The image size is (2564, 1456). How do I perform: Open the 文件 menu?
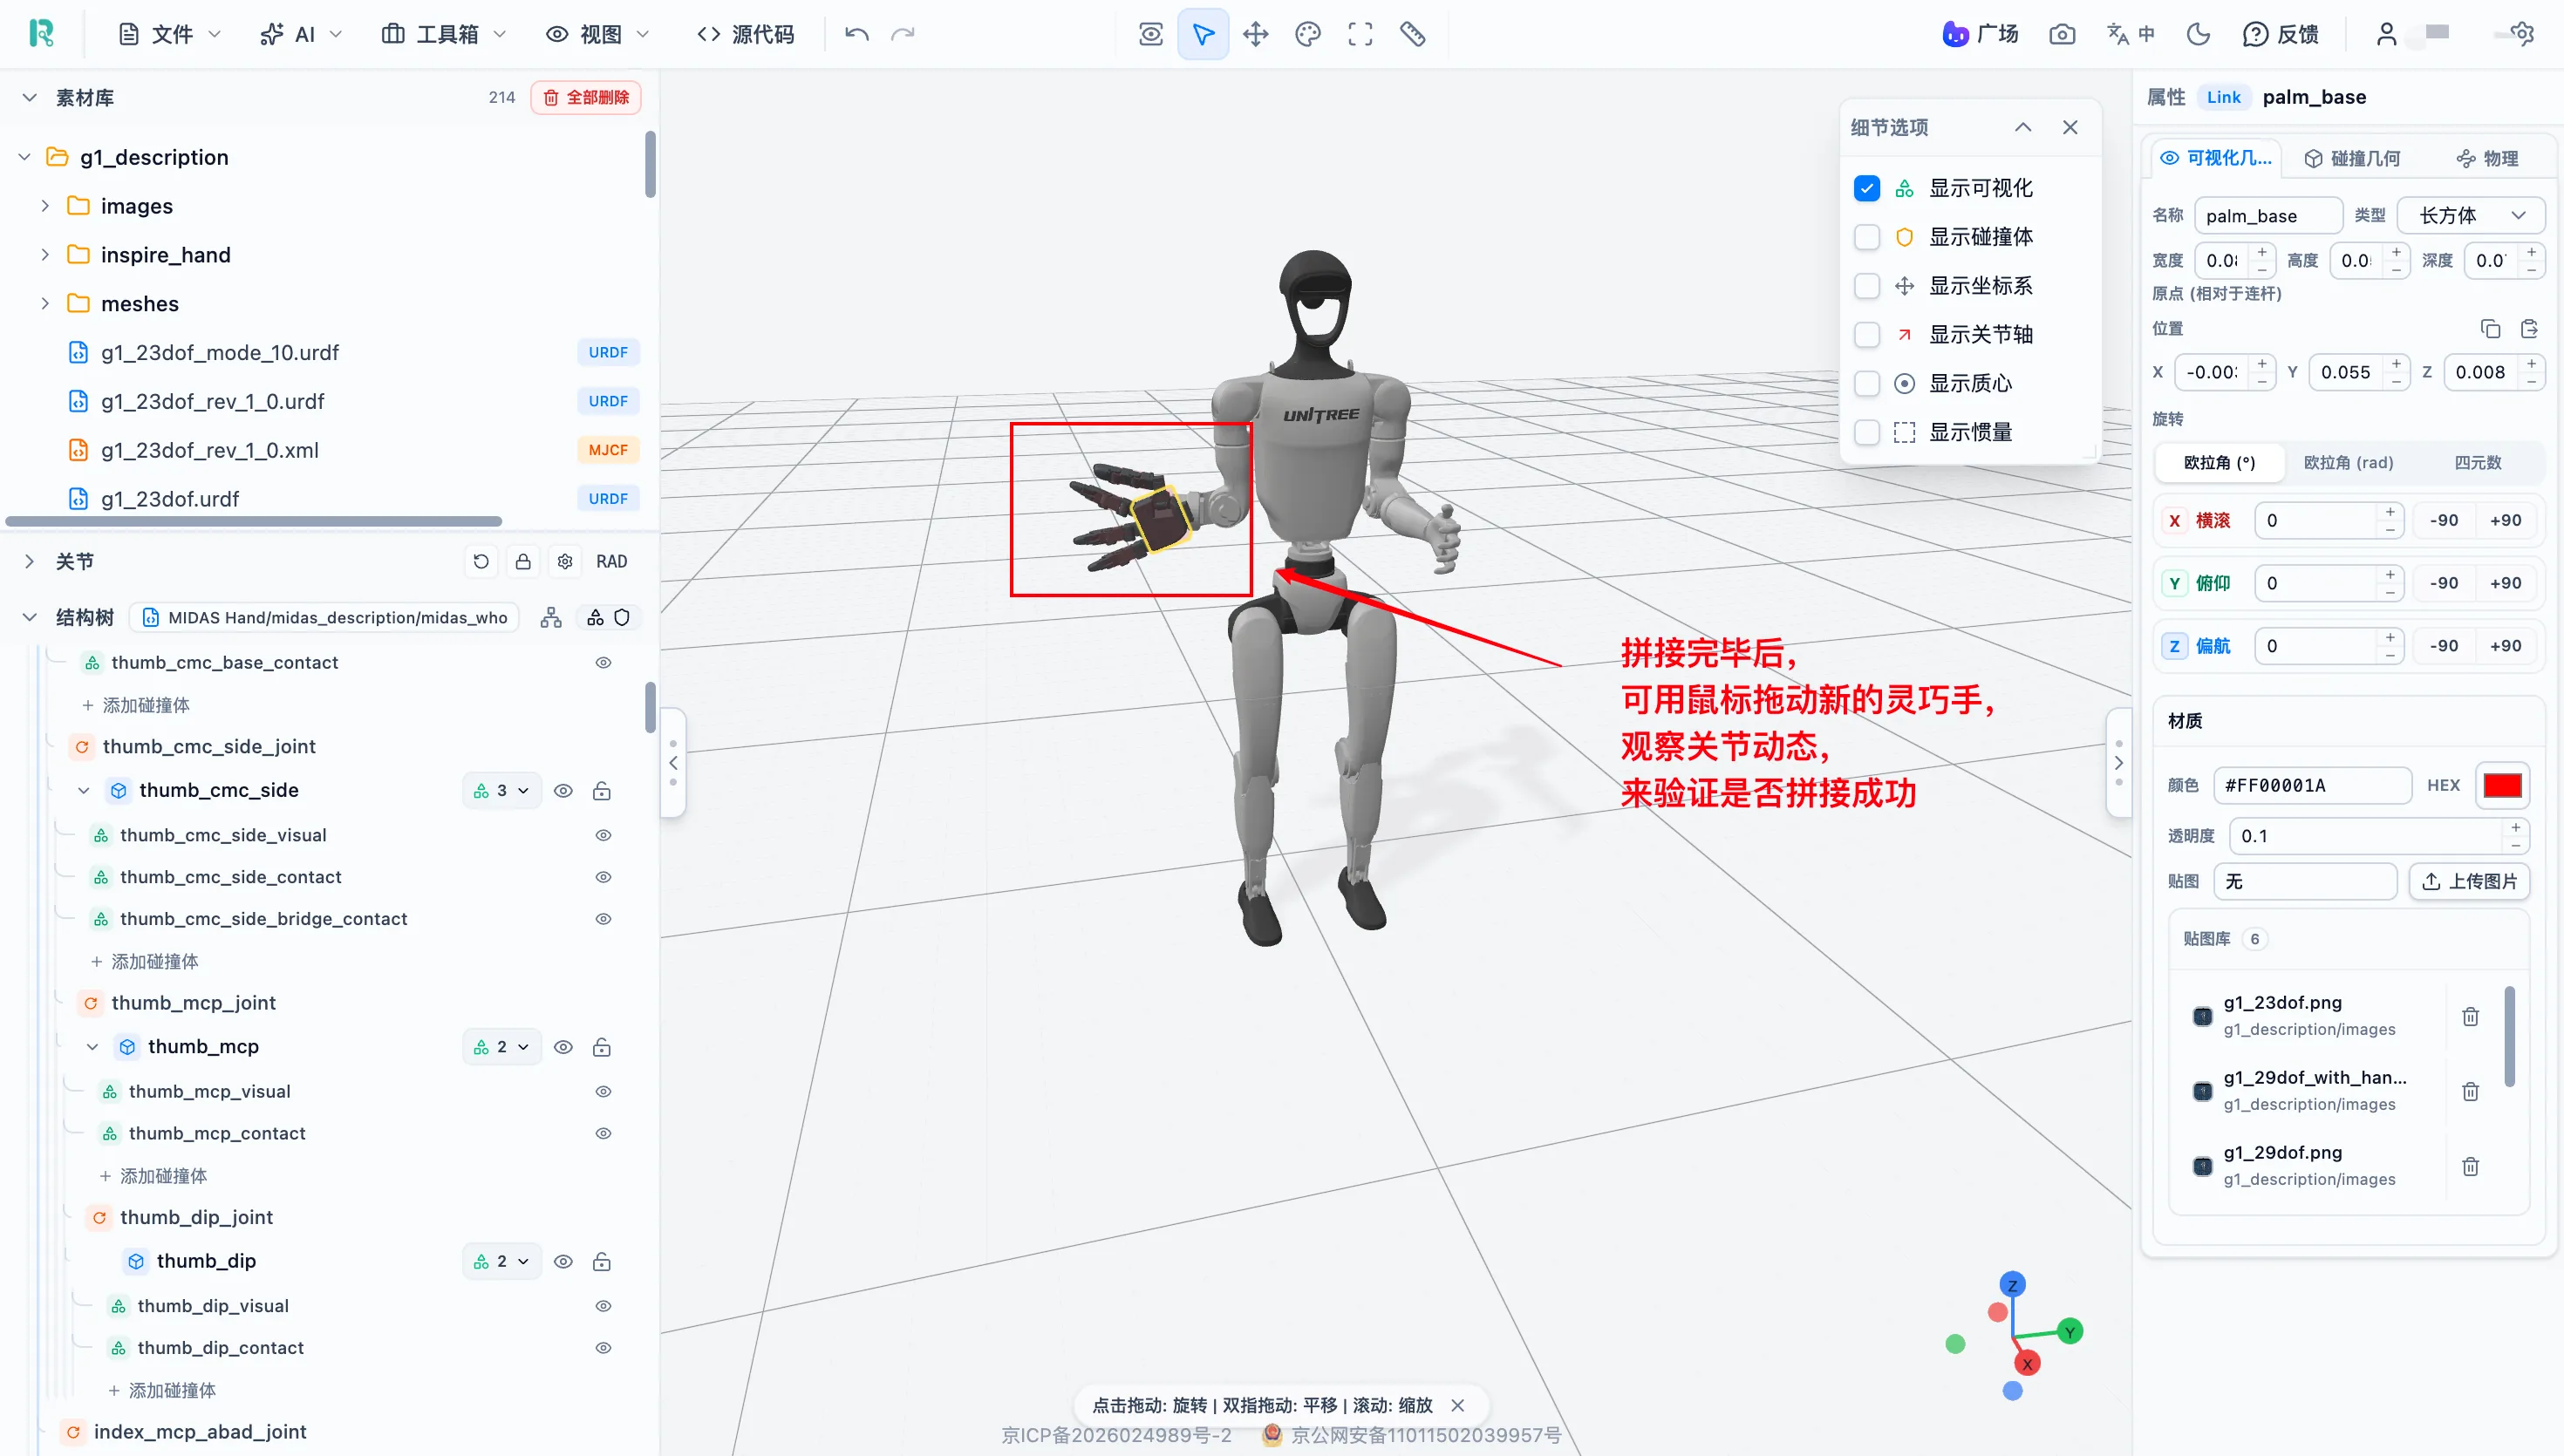(x=169, y=34)
